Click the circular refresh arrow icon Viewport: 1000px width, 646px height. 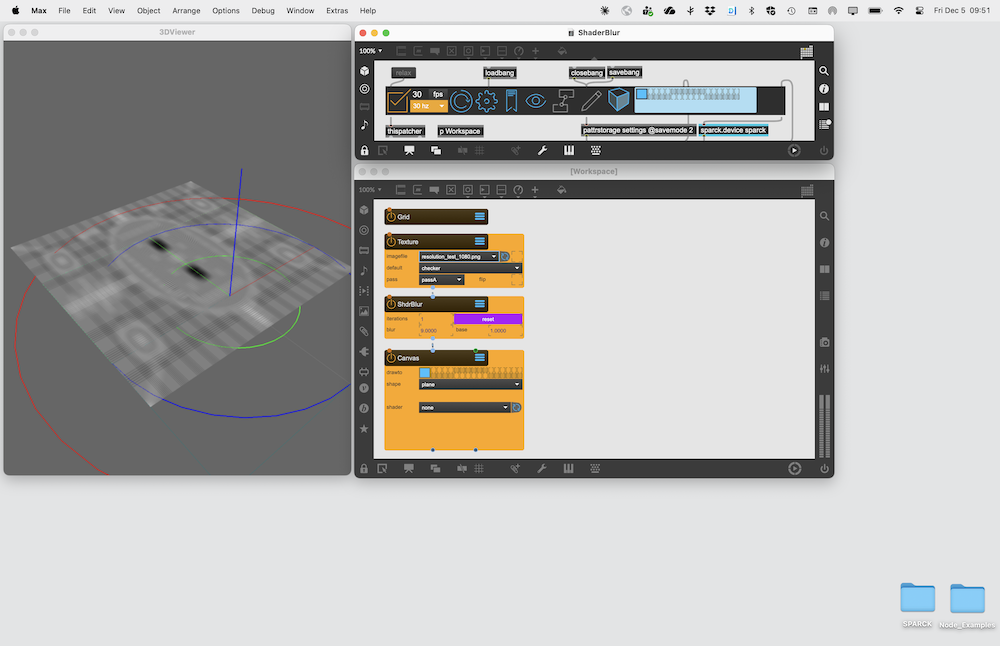pyautogui.click(x=461, y=100)
